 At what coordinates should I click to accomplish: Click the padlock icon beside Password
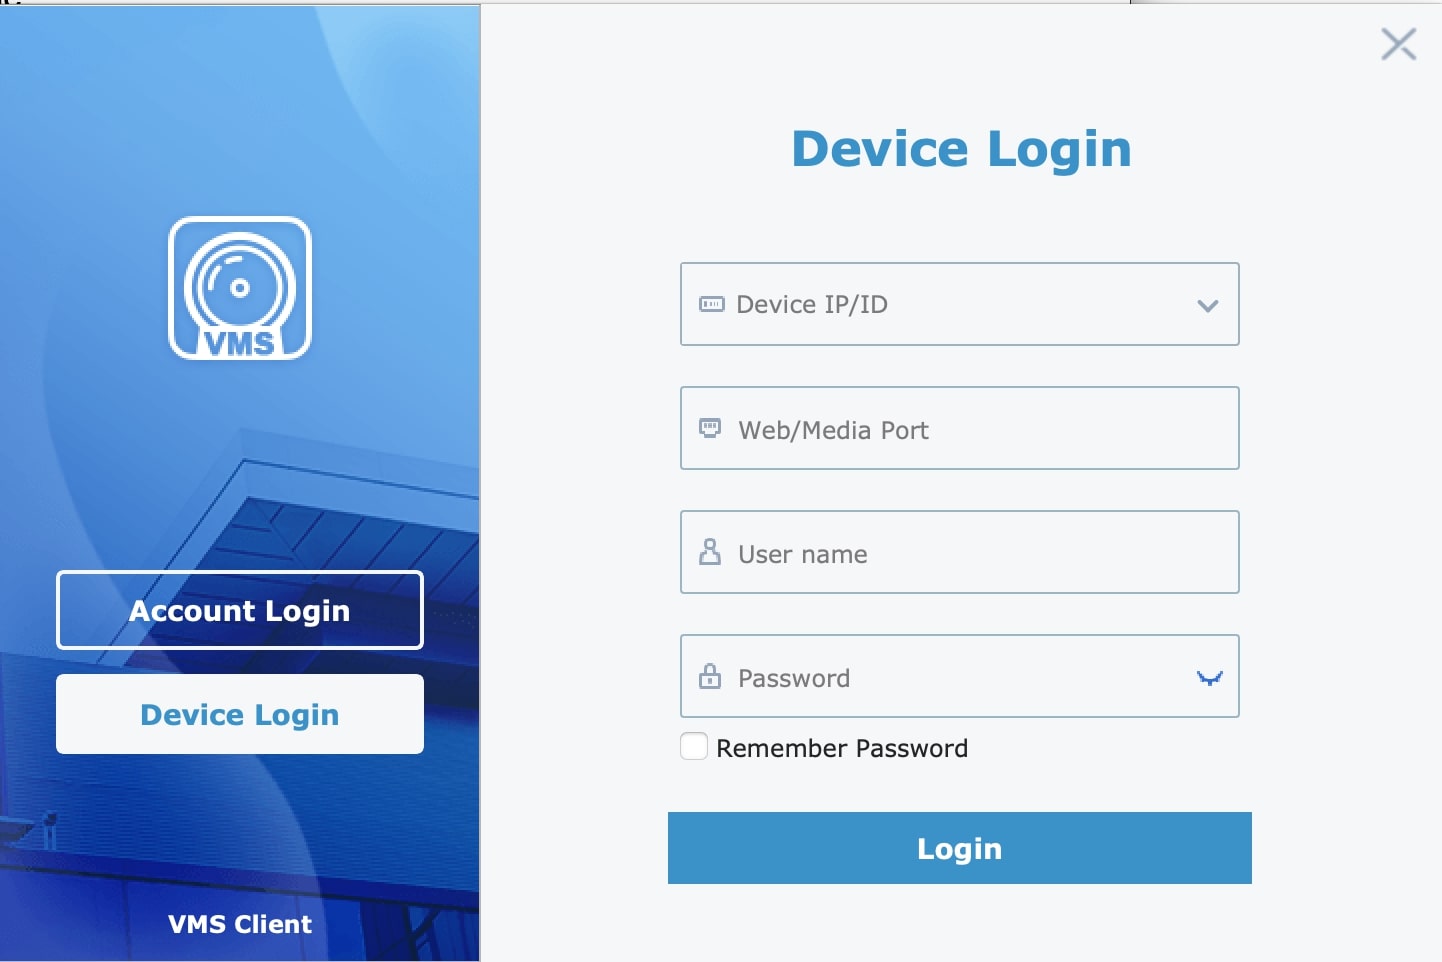710,676
